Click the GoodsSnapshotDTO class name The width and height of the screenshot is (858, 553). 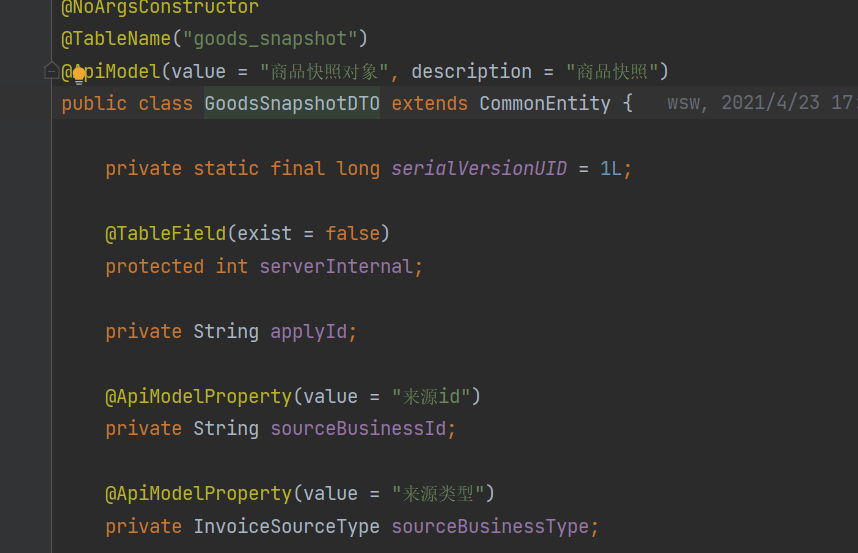pos(292,103)
